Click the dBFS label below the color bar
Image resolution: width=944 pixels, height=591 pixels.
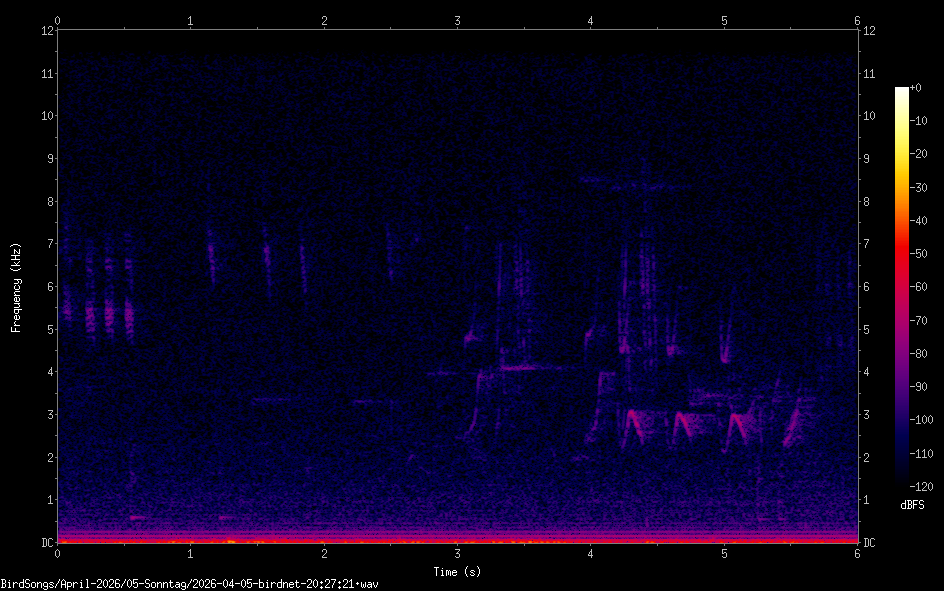911,505
